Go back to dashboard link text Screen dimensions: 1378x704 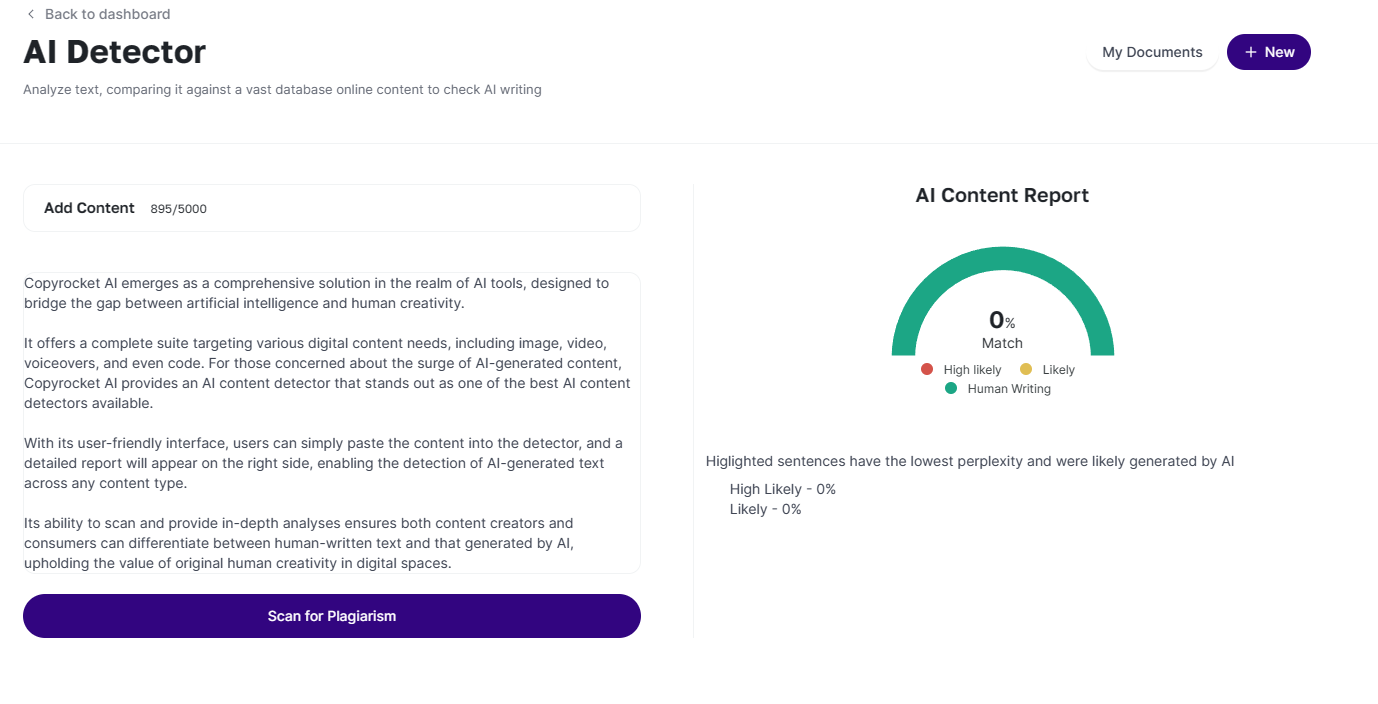(x=107, y=14)
